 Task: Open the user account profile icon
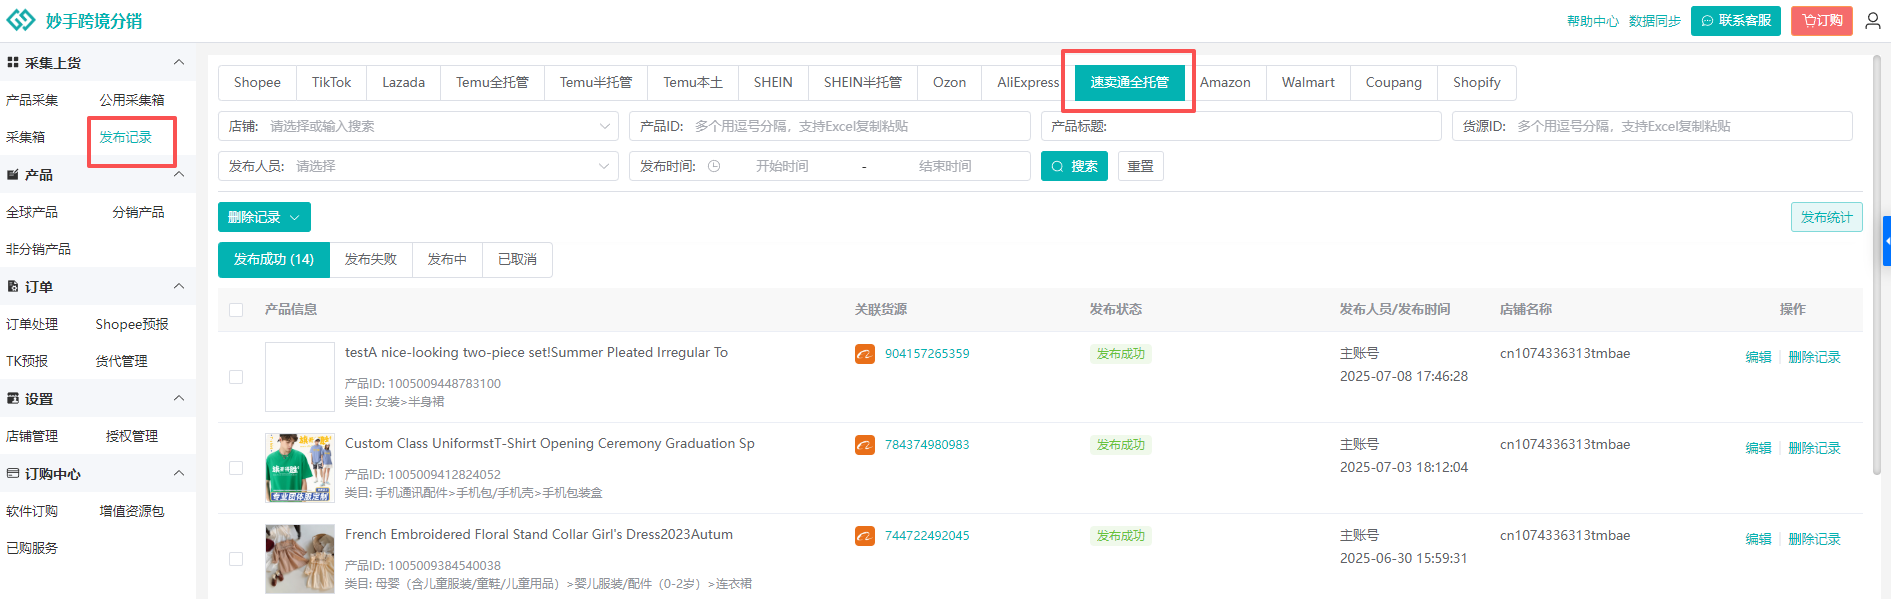point(1873,20)
